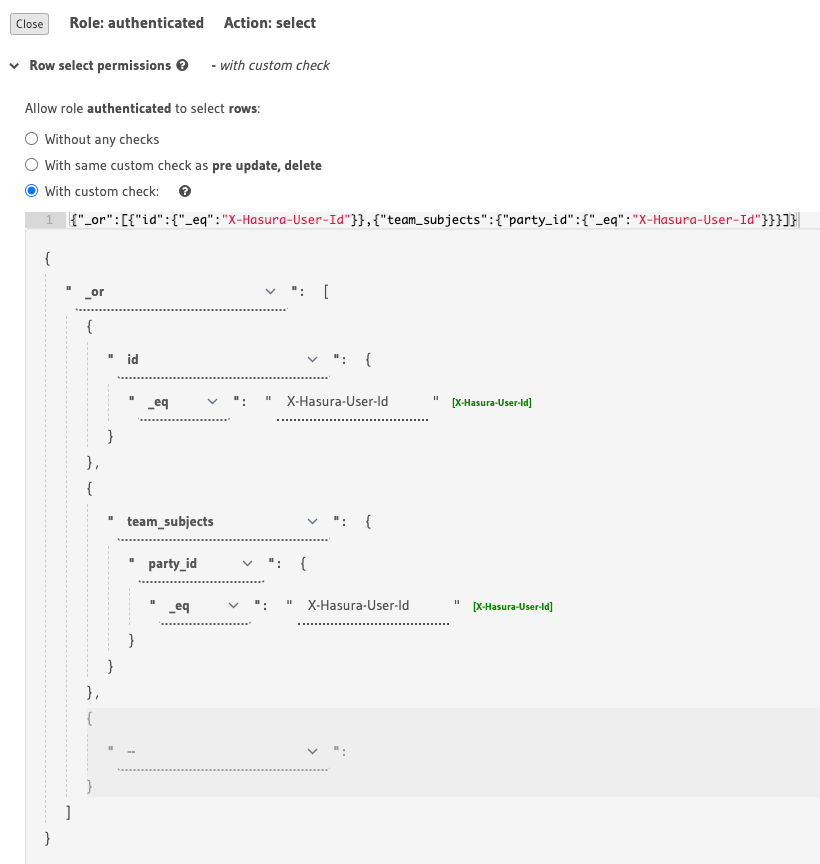Viewport: 820px width, 864px height.
Task: Click the [X-Hasura-User-Id] link next to id value
Action: 492,403
